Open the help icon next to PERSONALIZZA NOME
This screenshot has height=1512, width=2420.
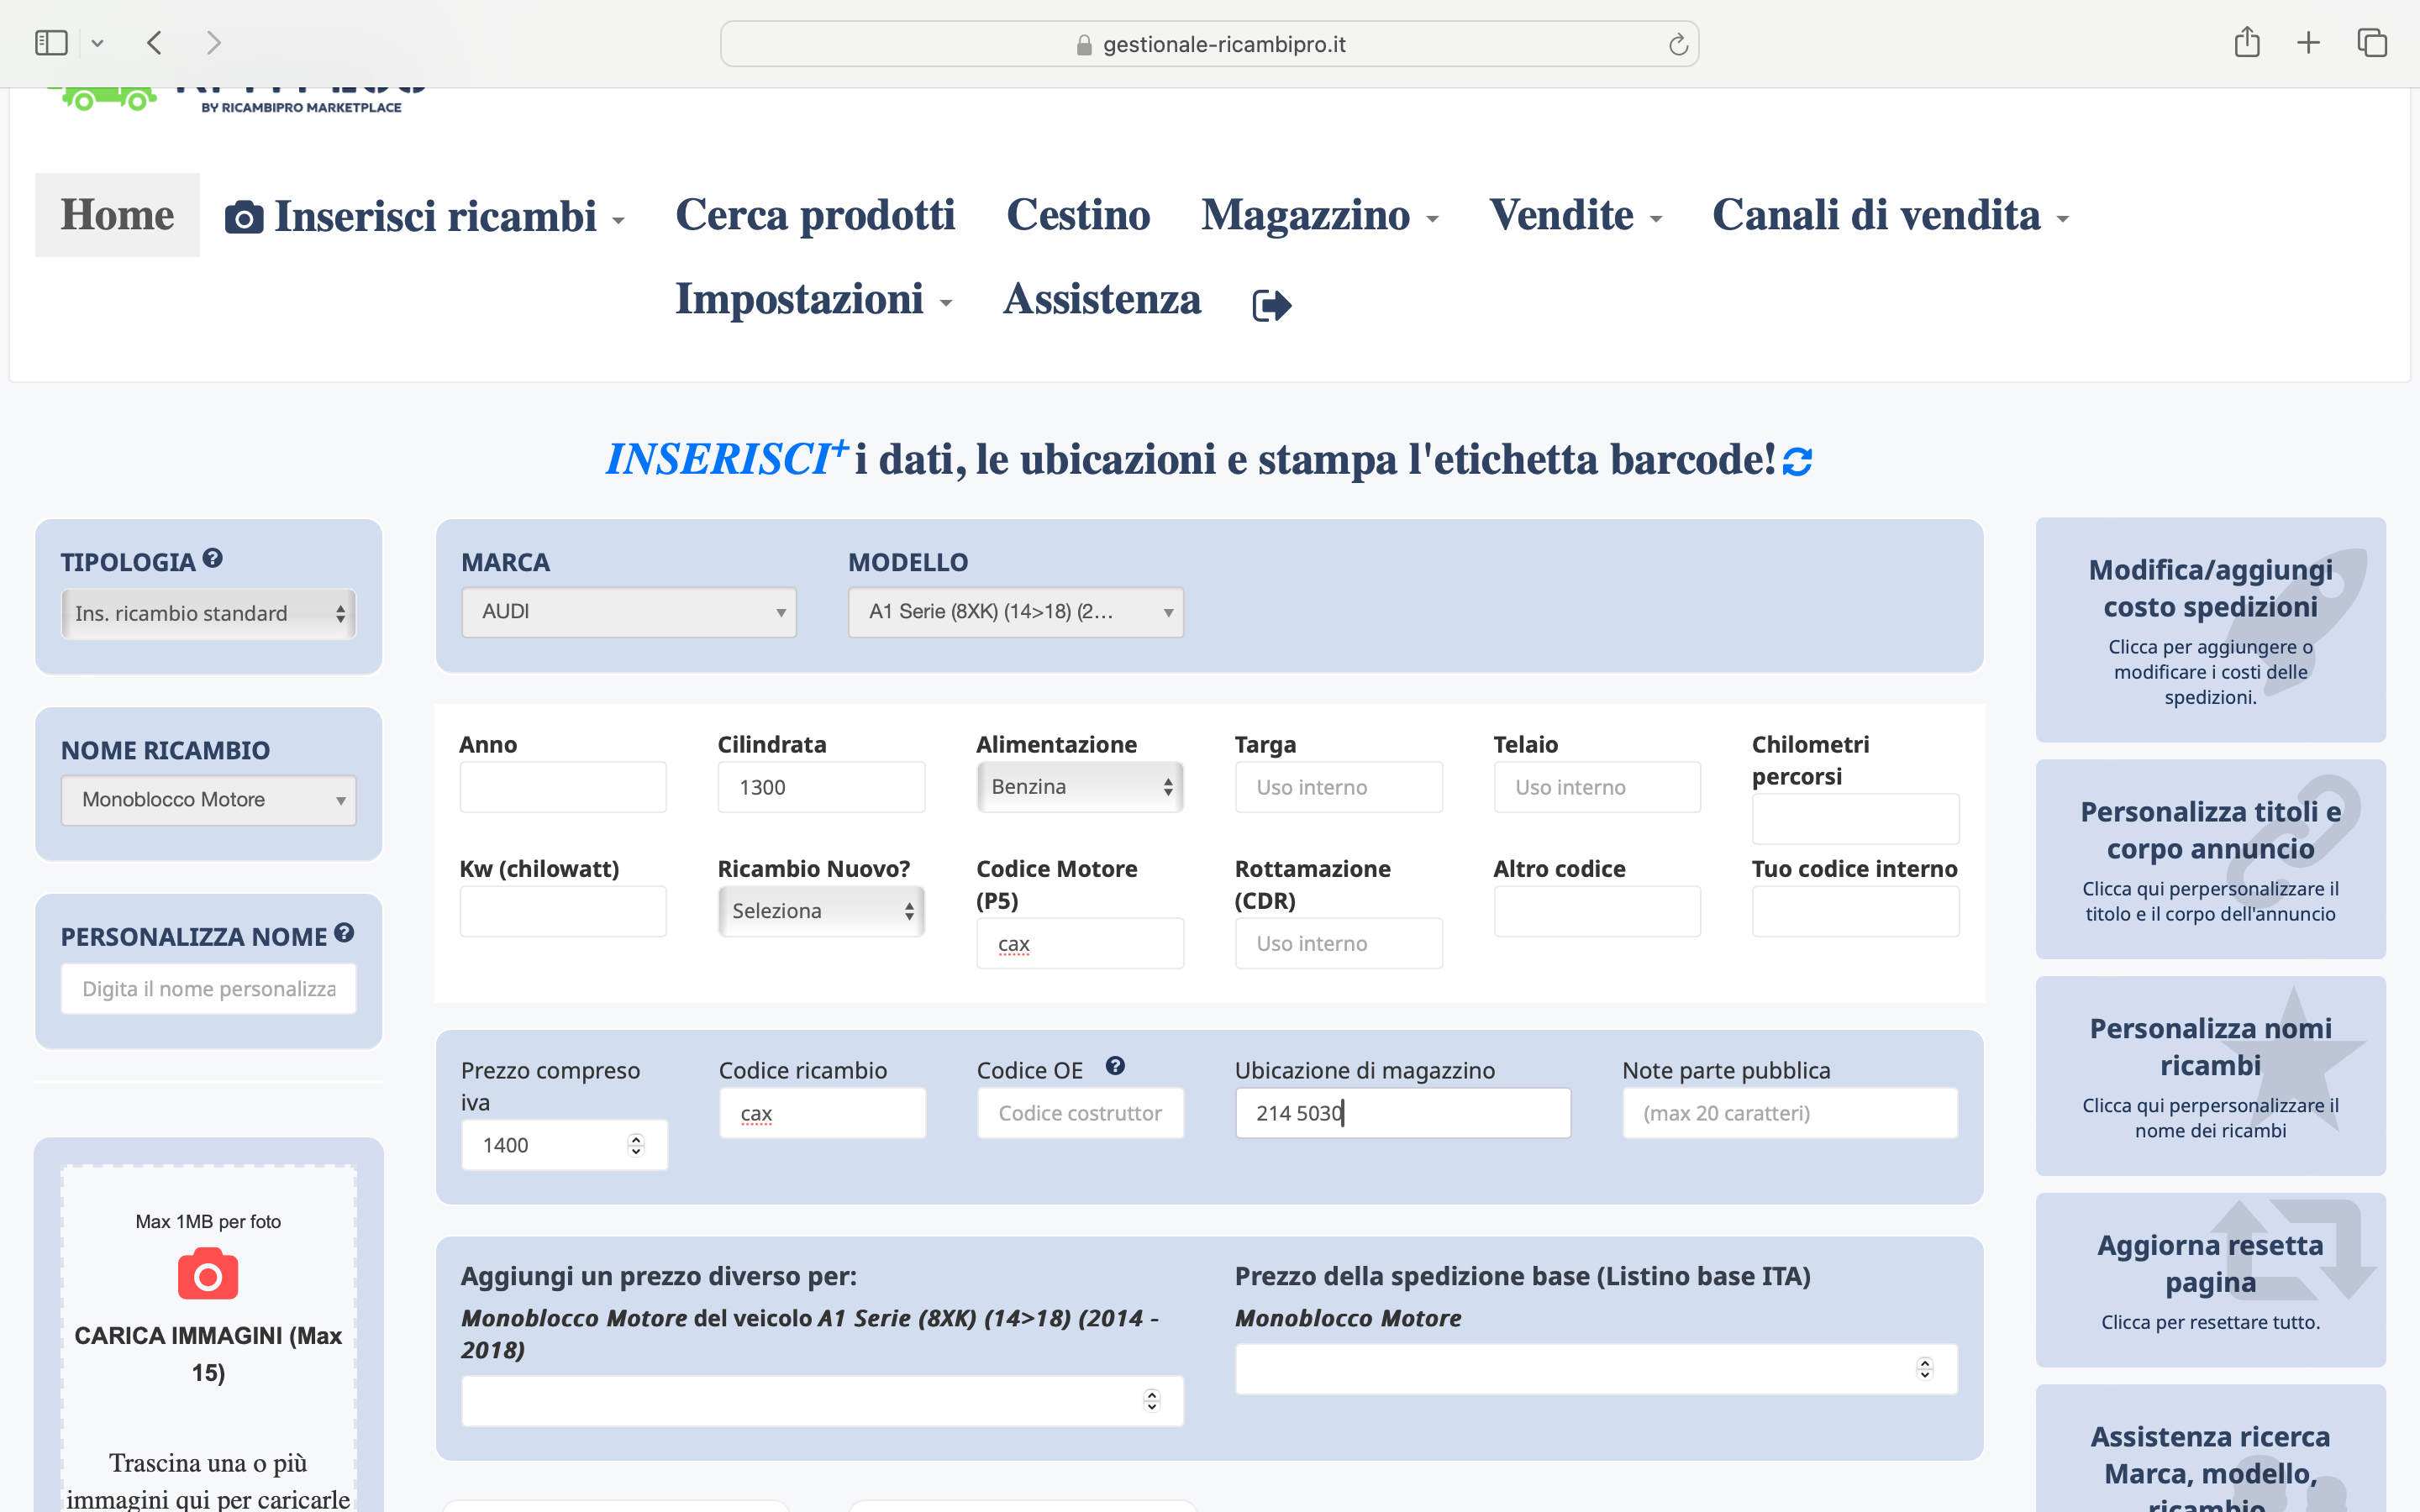[344, 933]
